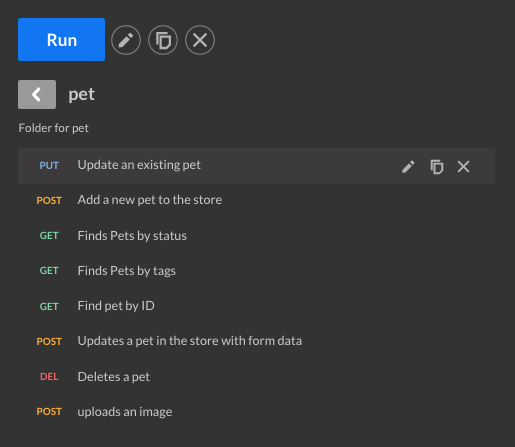This screenshot has width=515, height=447.
Task: Click the DEL method label
Action: coord(49,377)
